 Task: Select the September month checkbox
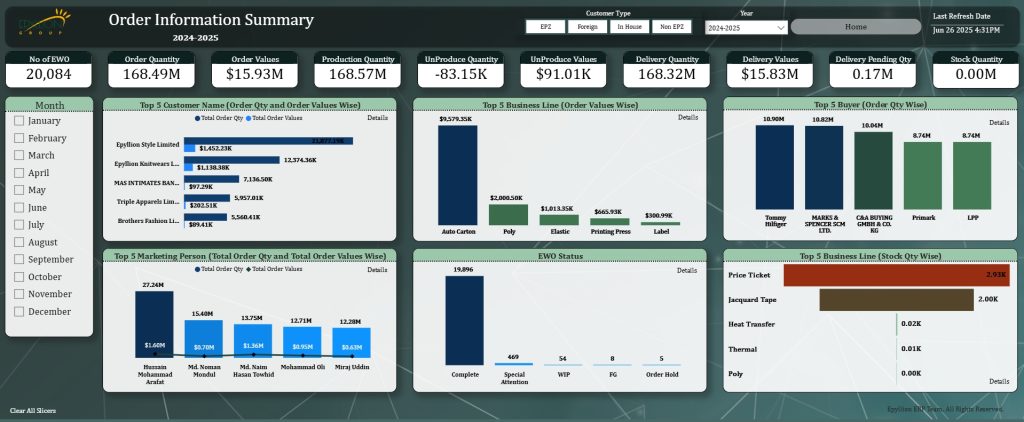[19, 259]
